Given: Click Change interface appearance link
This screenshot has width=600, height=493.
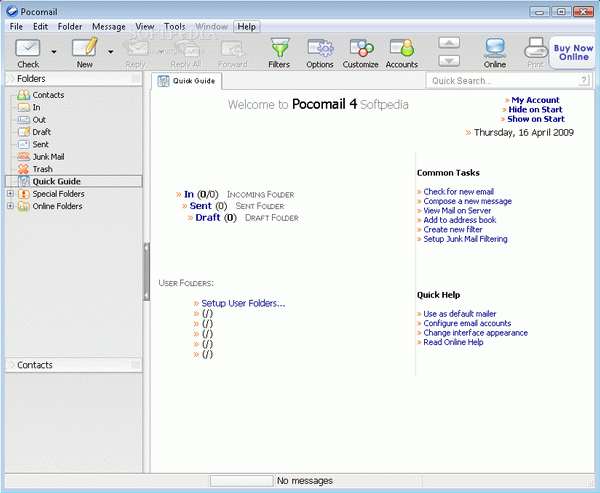Looking at the screenshot, I should 475,333.
